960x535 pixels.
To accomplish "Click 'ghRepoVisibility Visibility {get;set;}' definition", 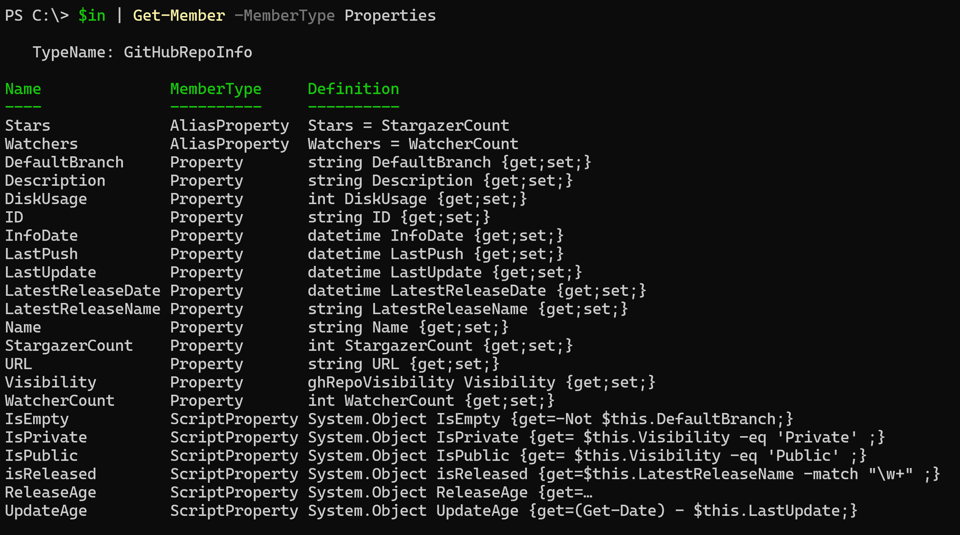I will click(x=482, y=383).
